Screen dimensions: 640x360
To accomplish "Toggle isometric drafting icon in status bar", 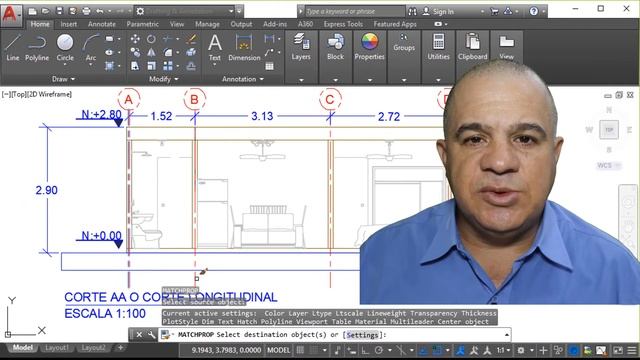I will click(401, 350).
